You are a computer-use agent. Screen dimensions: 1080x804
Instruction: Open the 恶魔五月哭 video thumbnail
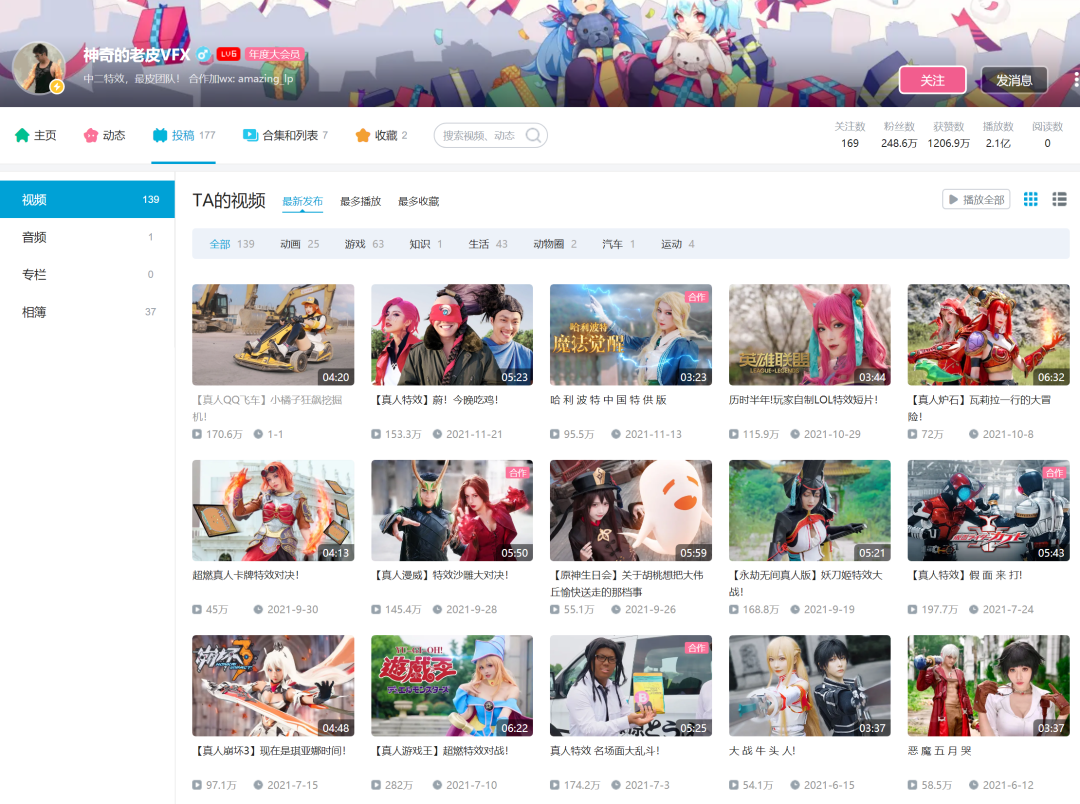988,686
